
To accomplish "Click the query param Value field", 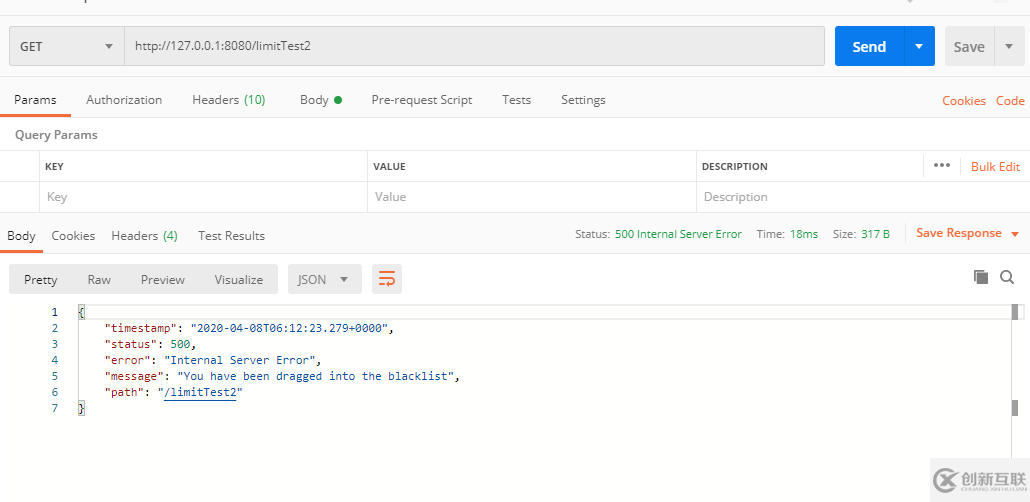I will (531, 196).
